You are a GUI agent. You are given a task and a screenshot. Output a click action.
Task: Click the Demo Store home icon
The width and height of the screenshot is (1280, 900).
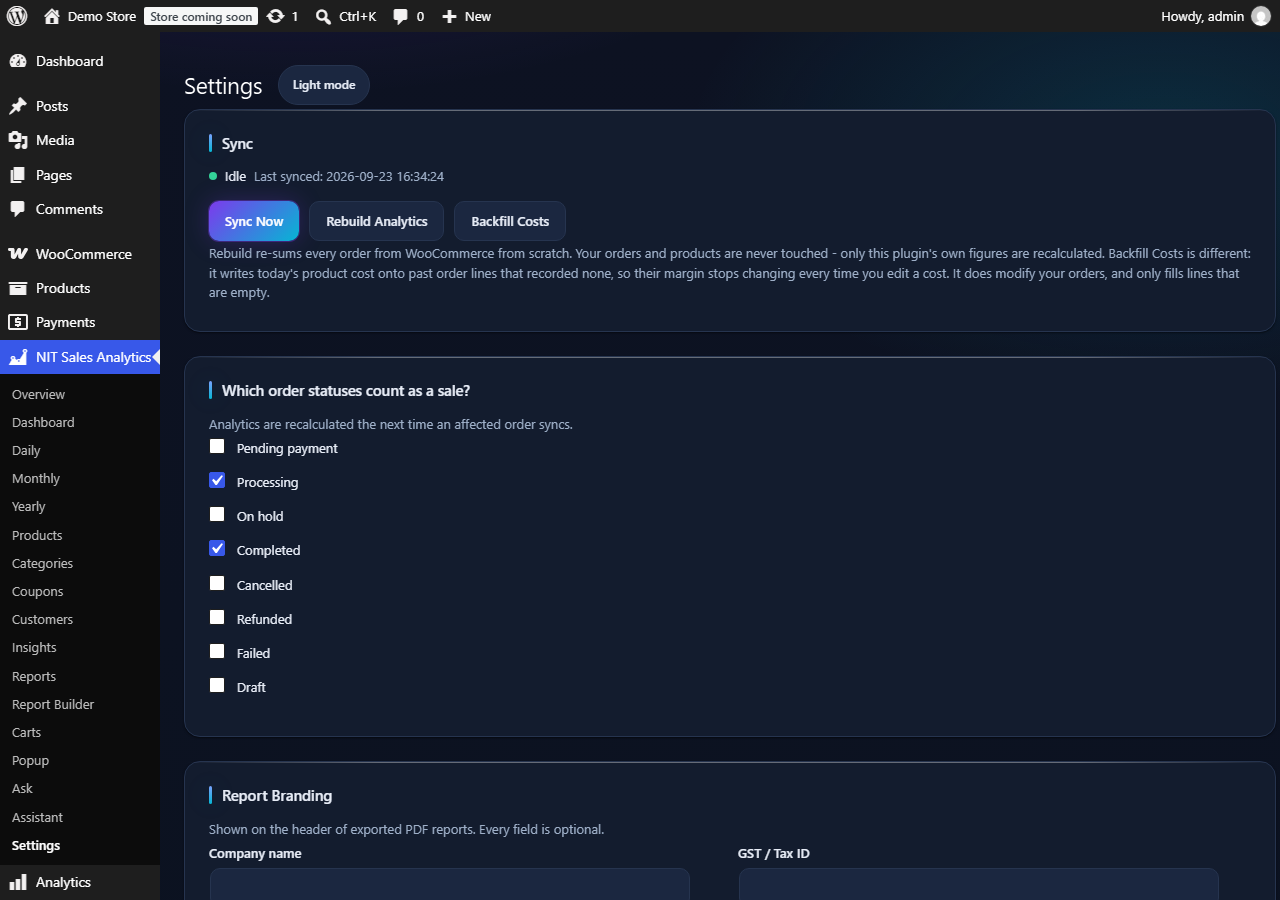[x=52, y=16]
